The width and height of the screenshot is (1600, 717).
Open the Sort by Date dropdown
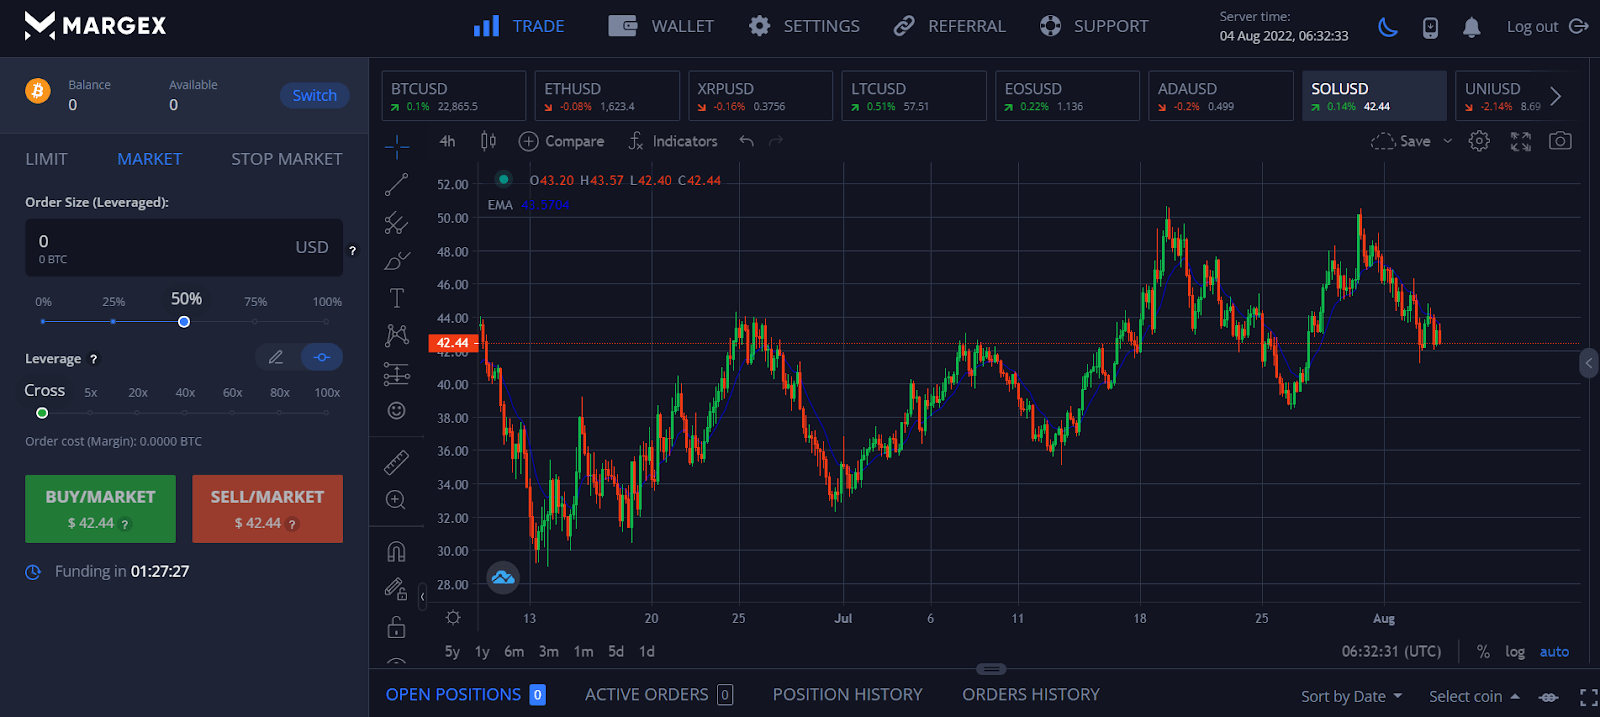pos(1351,696)
